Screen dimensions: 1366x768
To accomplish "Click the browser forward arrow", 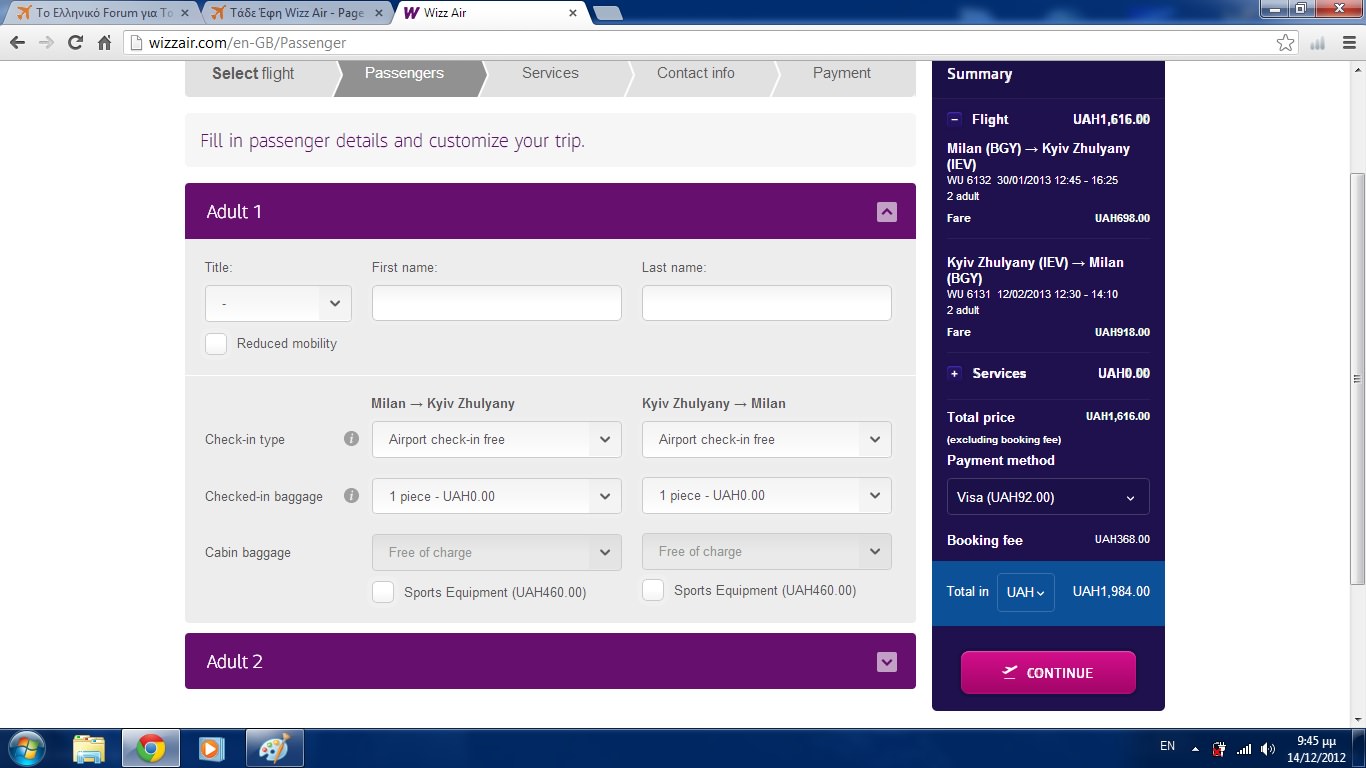I will pyautogui.click(x=46, y=43).
